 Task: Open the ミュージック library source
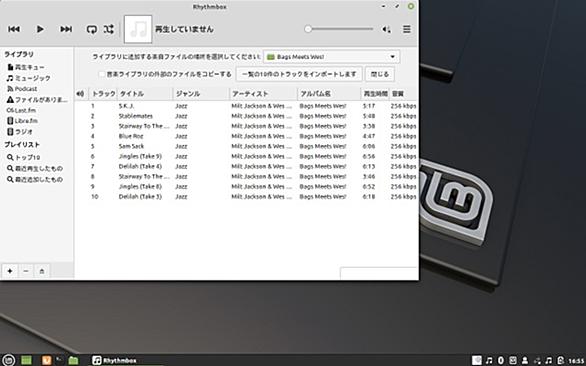point(28,78)
